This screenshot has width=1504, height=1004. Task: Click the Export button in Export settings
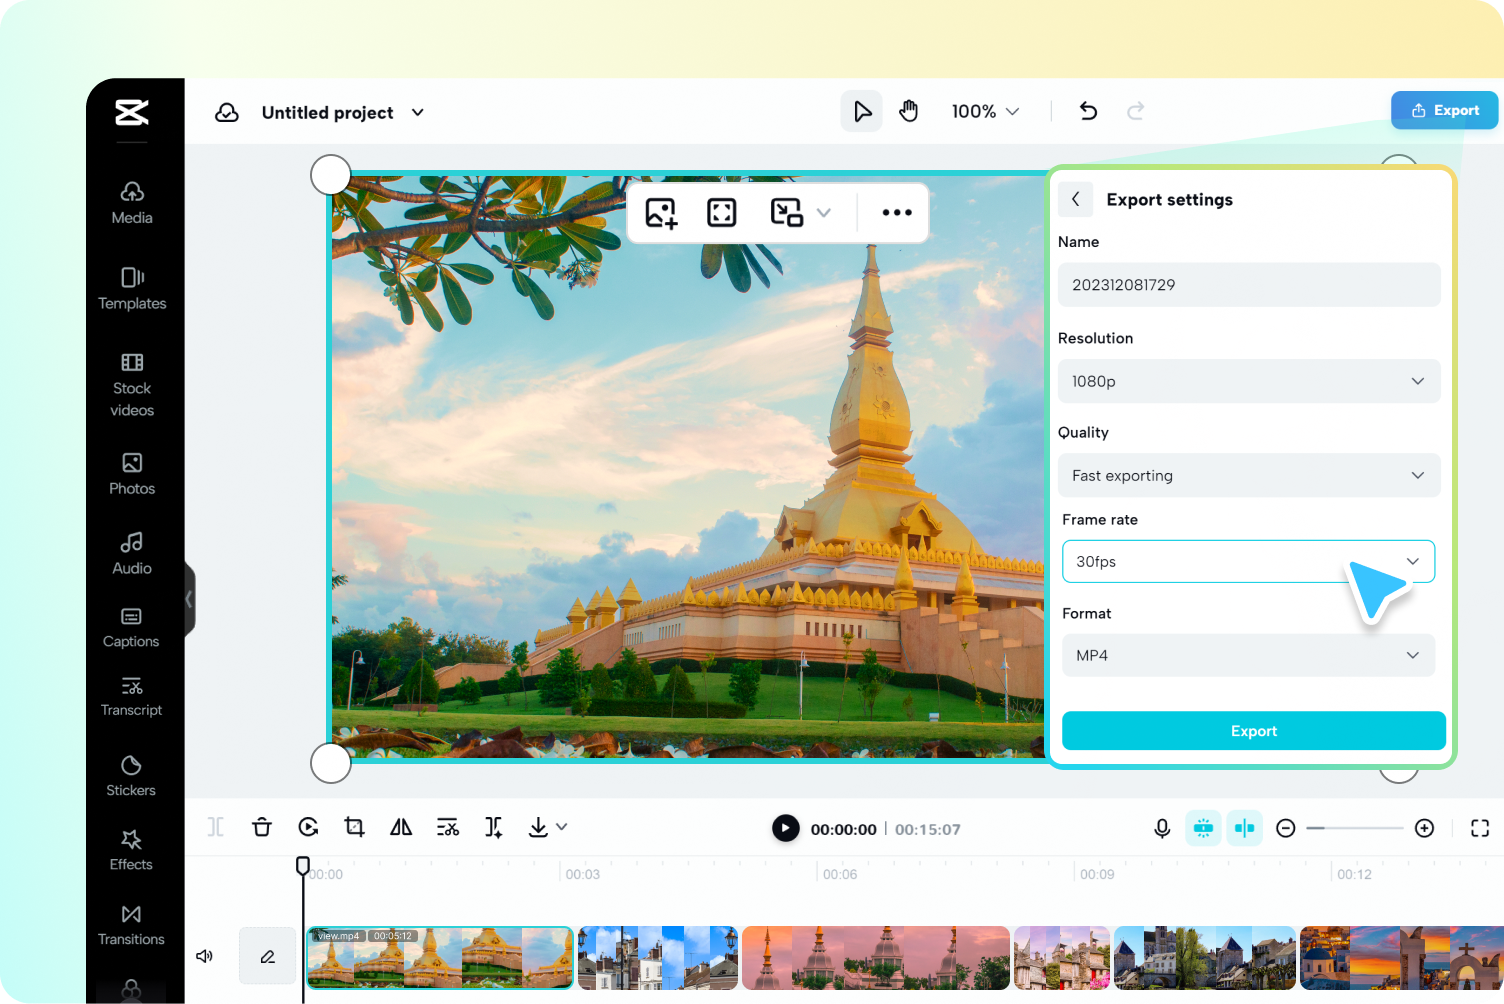tap(1253, 731)
